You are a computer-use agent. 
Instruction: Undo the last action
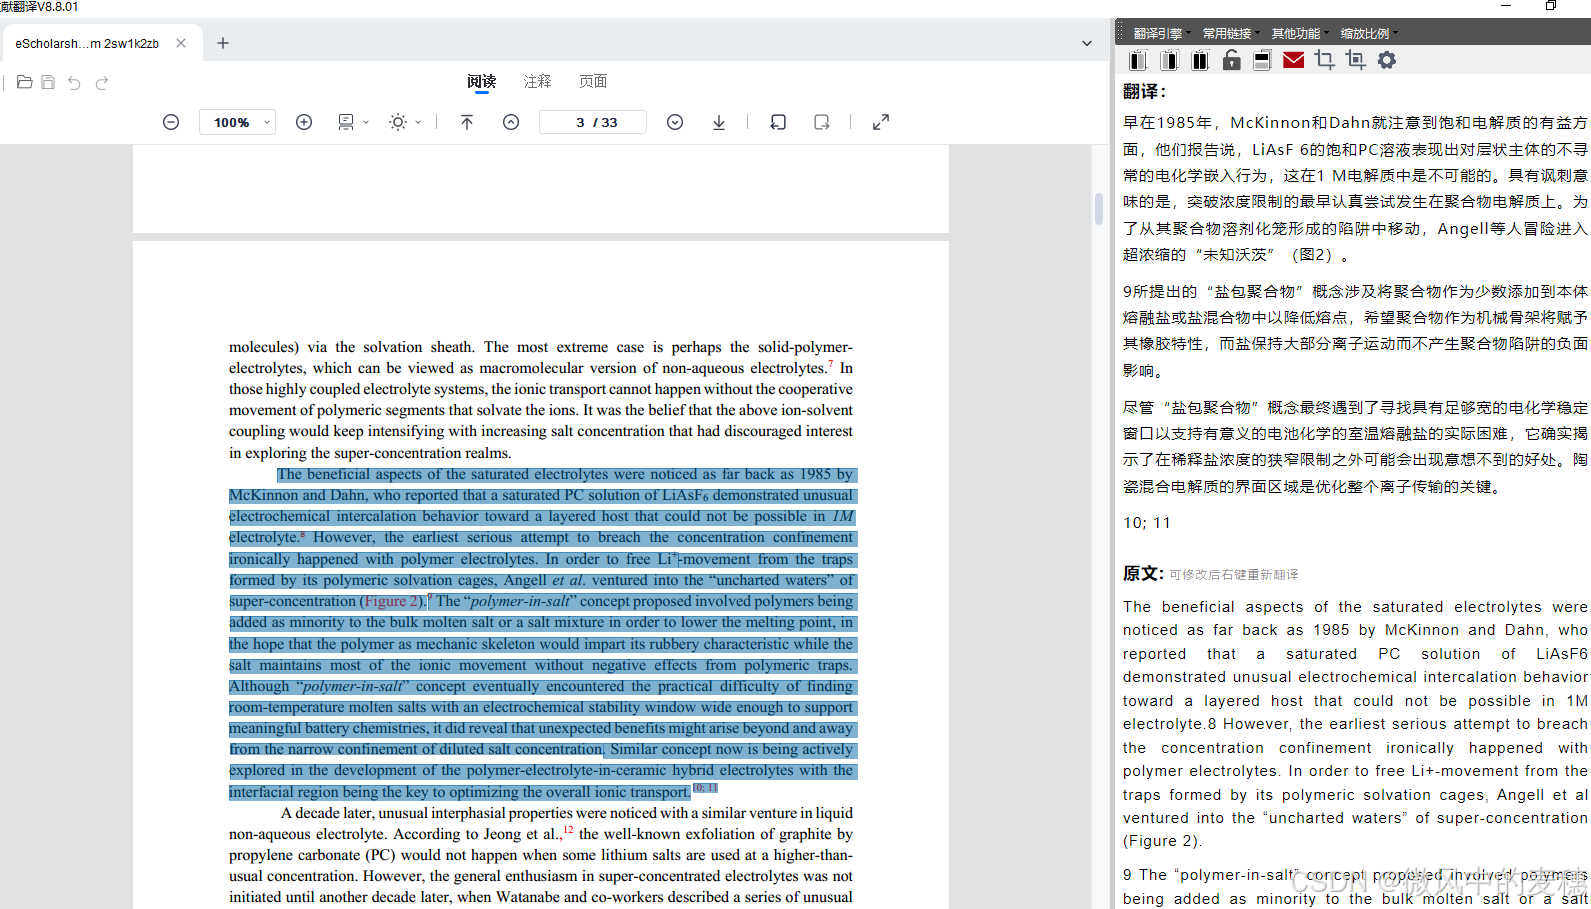tap(74, 83)
